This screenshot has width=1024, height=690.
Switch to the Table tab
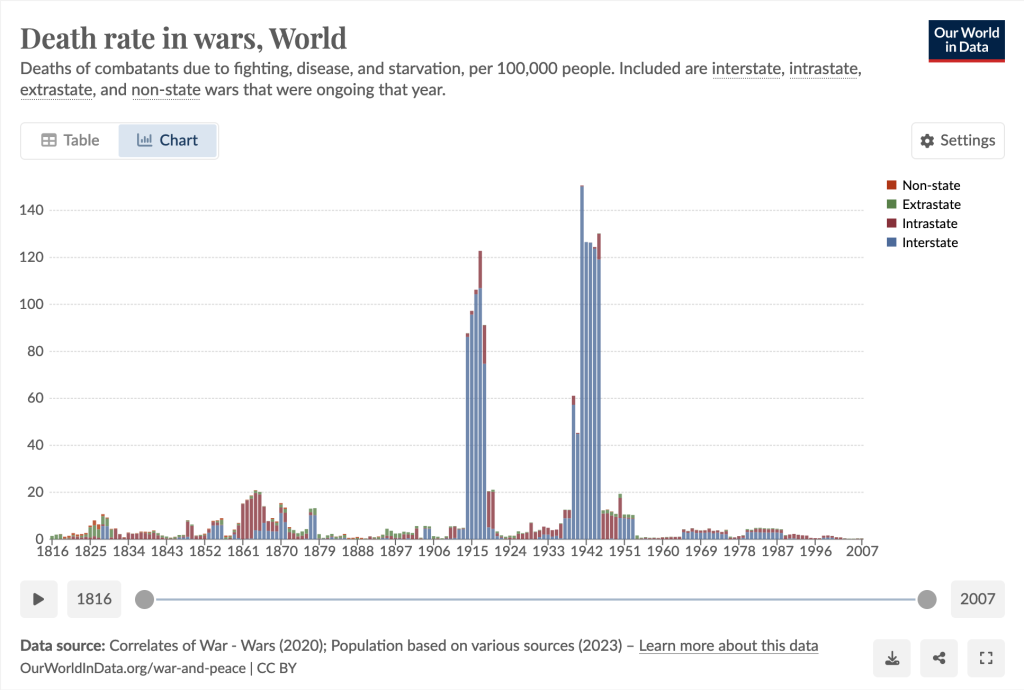coord(70,140)
